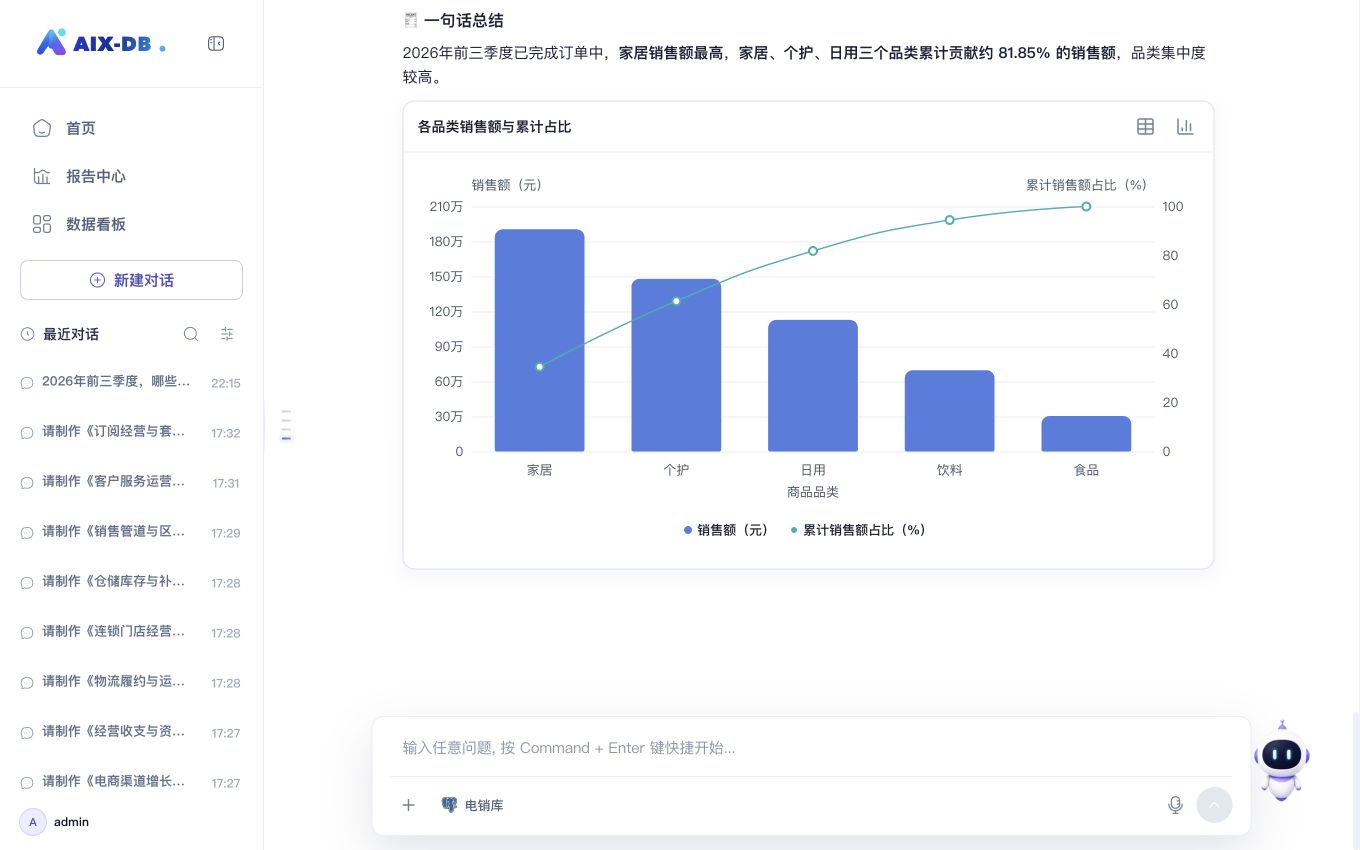The width and height of the screenshot is (1360, 850).
Task: Open conversation 请制作《销售管道与区…
Action: click(131, 532)
